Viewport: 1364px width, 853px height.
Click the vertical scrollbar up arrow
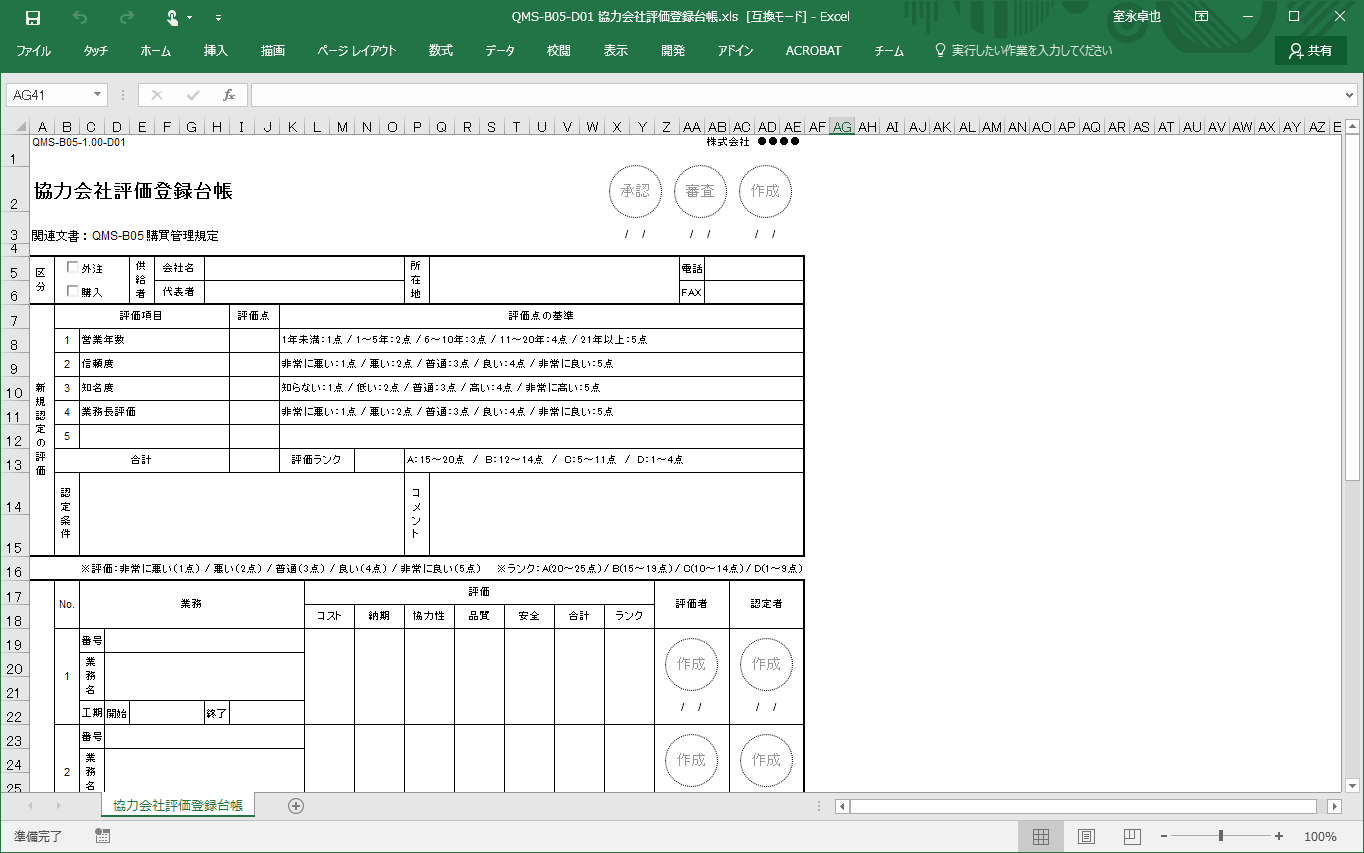(1352, 128)
